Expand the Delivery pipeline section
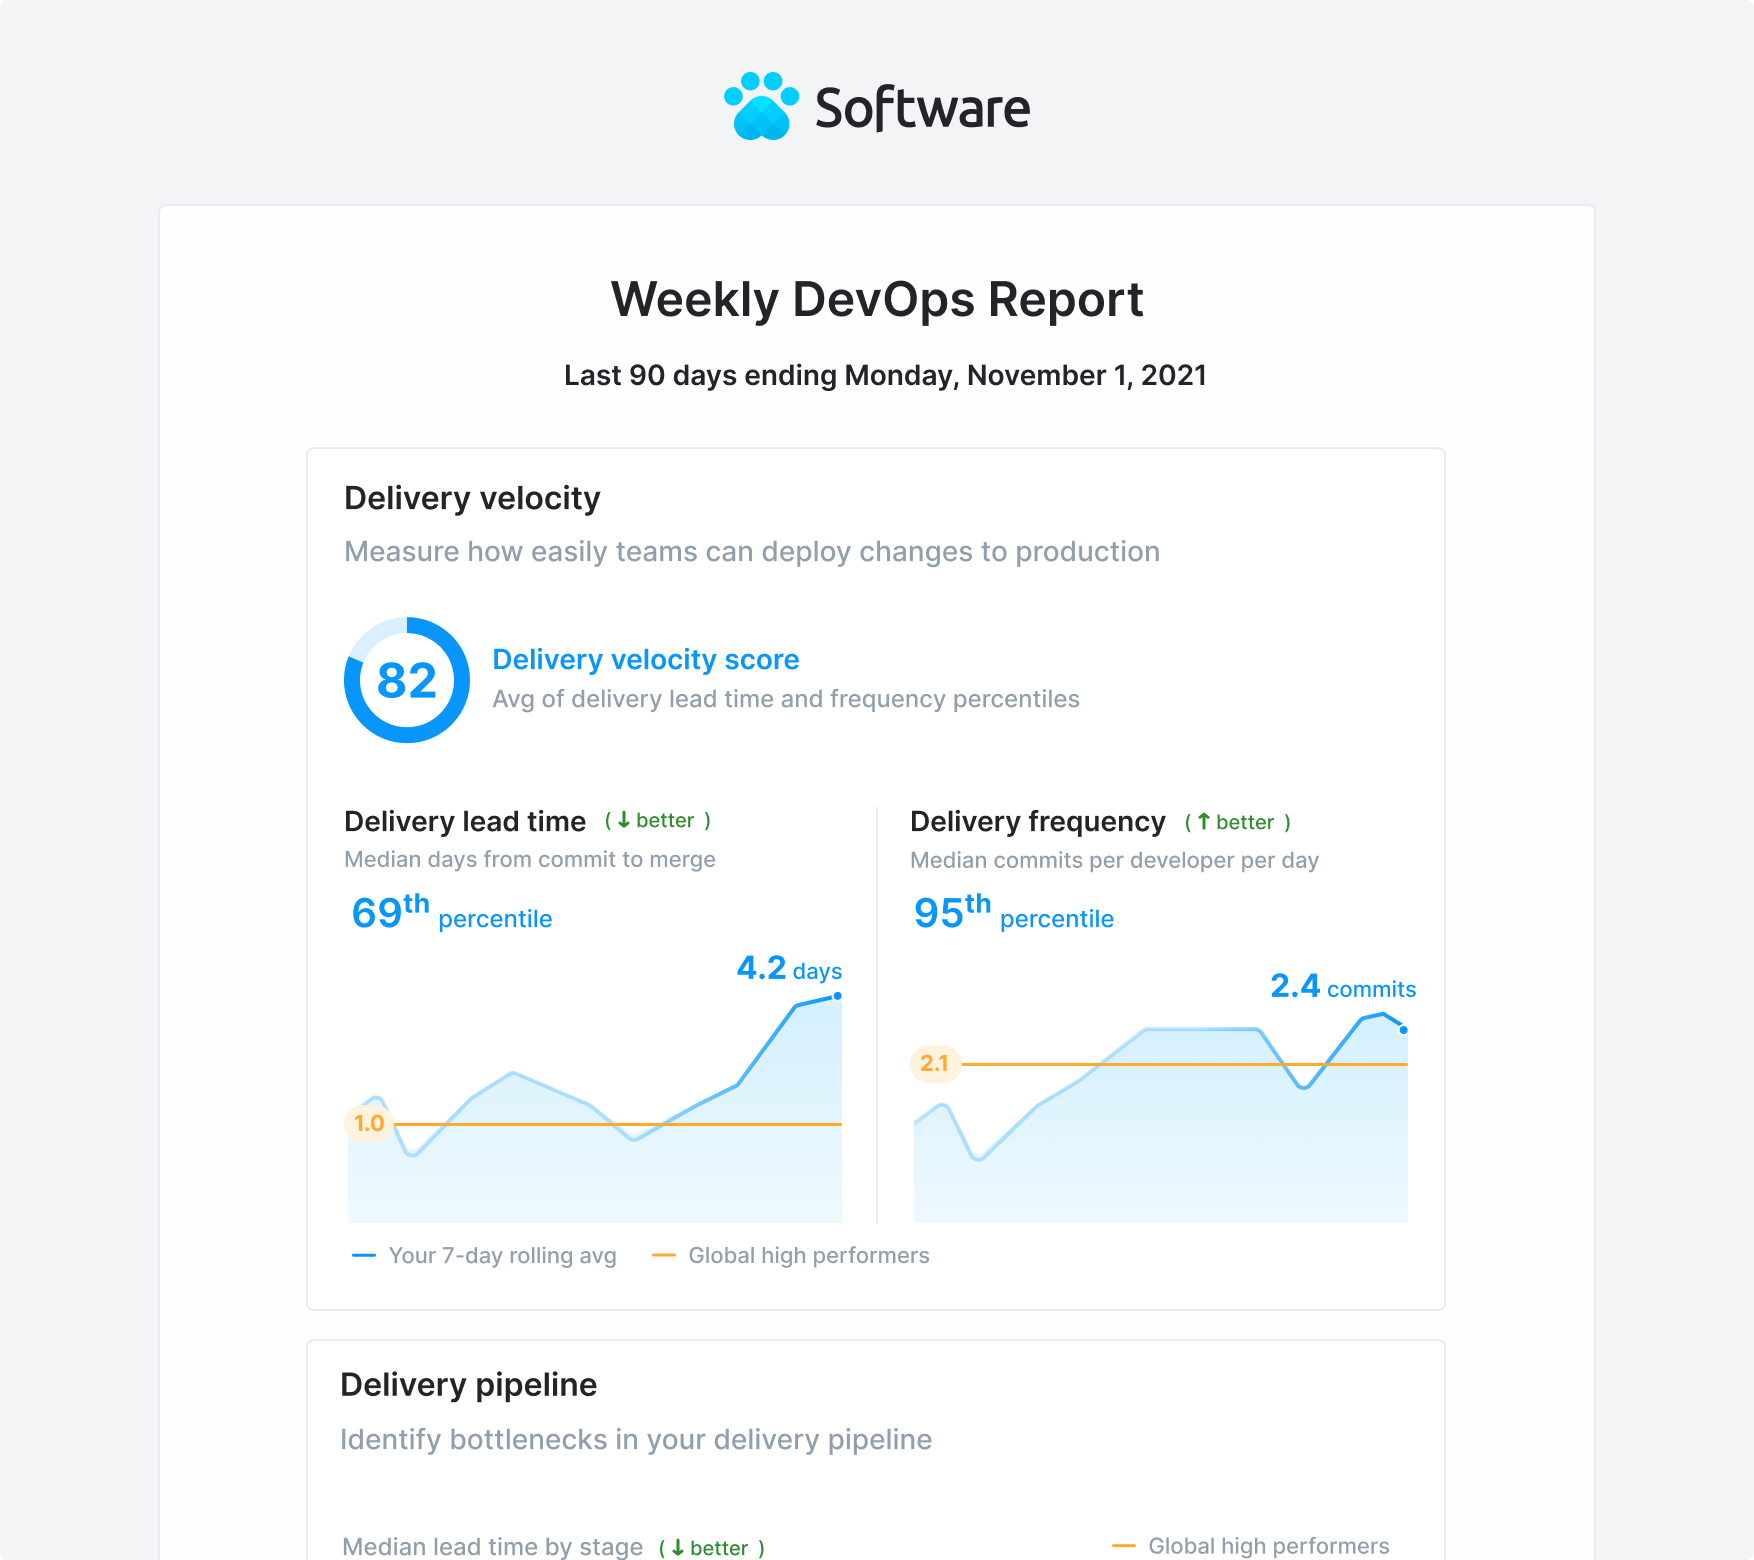 click(x=469, y=1384)
